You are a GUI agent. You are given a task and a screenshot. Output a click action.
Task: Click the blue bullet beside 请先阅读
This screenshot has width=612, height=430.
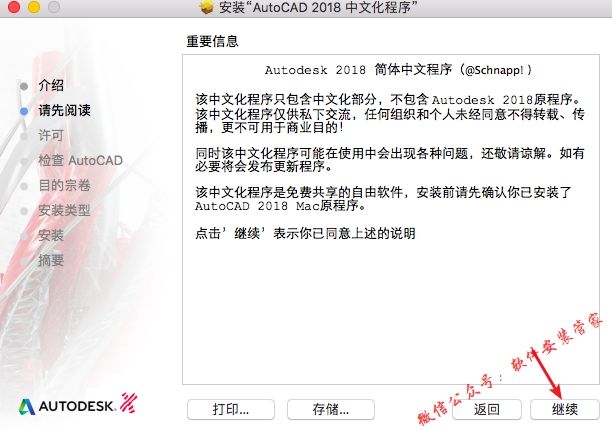[x=24, y=111]
